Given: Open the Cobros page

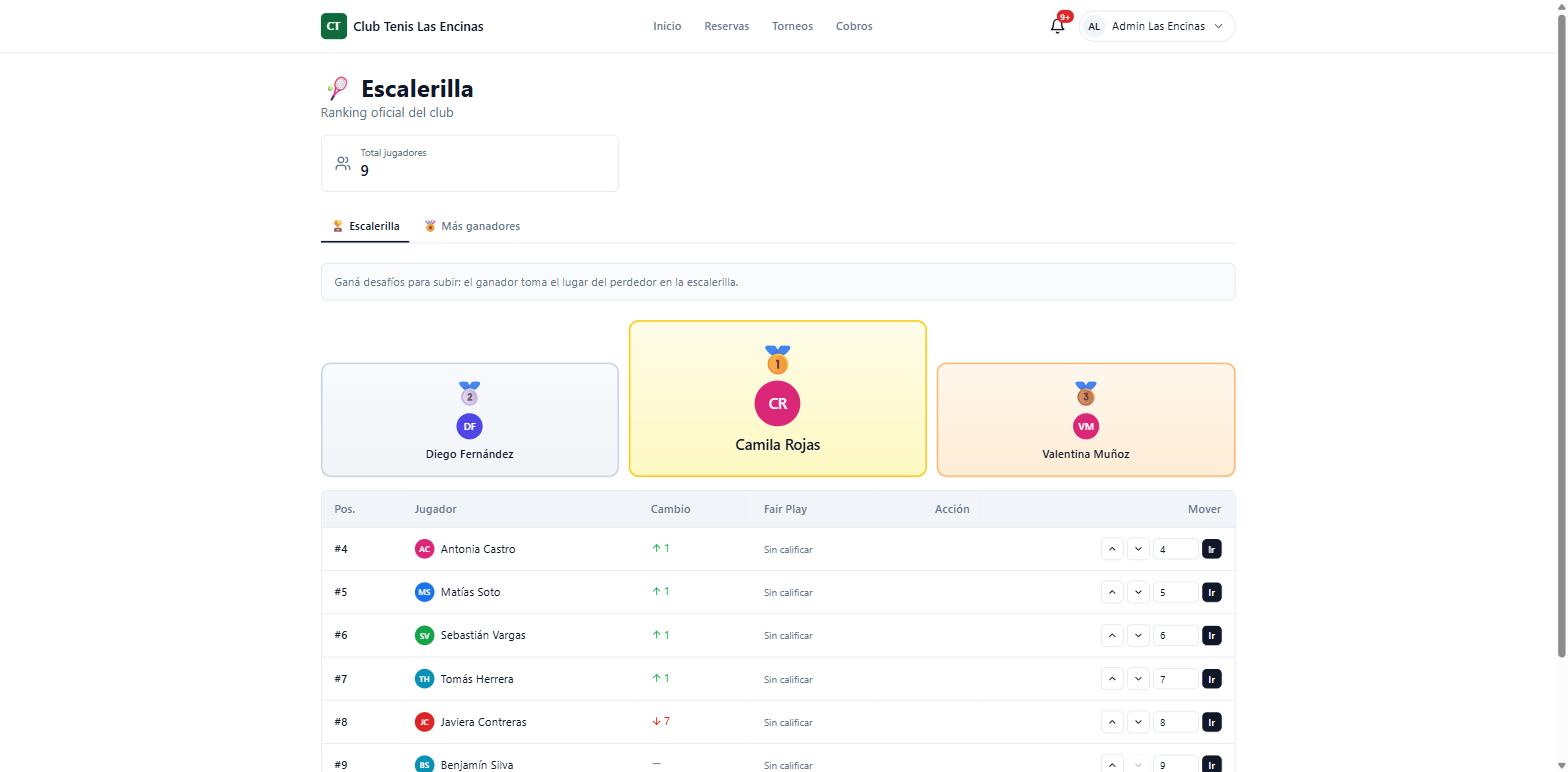Looking at the screenshot, I should tap(854, 26).
